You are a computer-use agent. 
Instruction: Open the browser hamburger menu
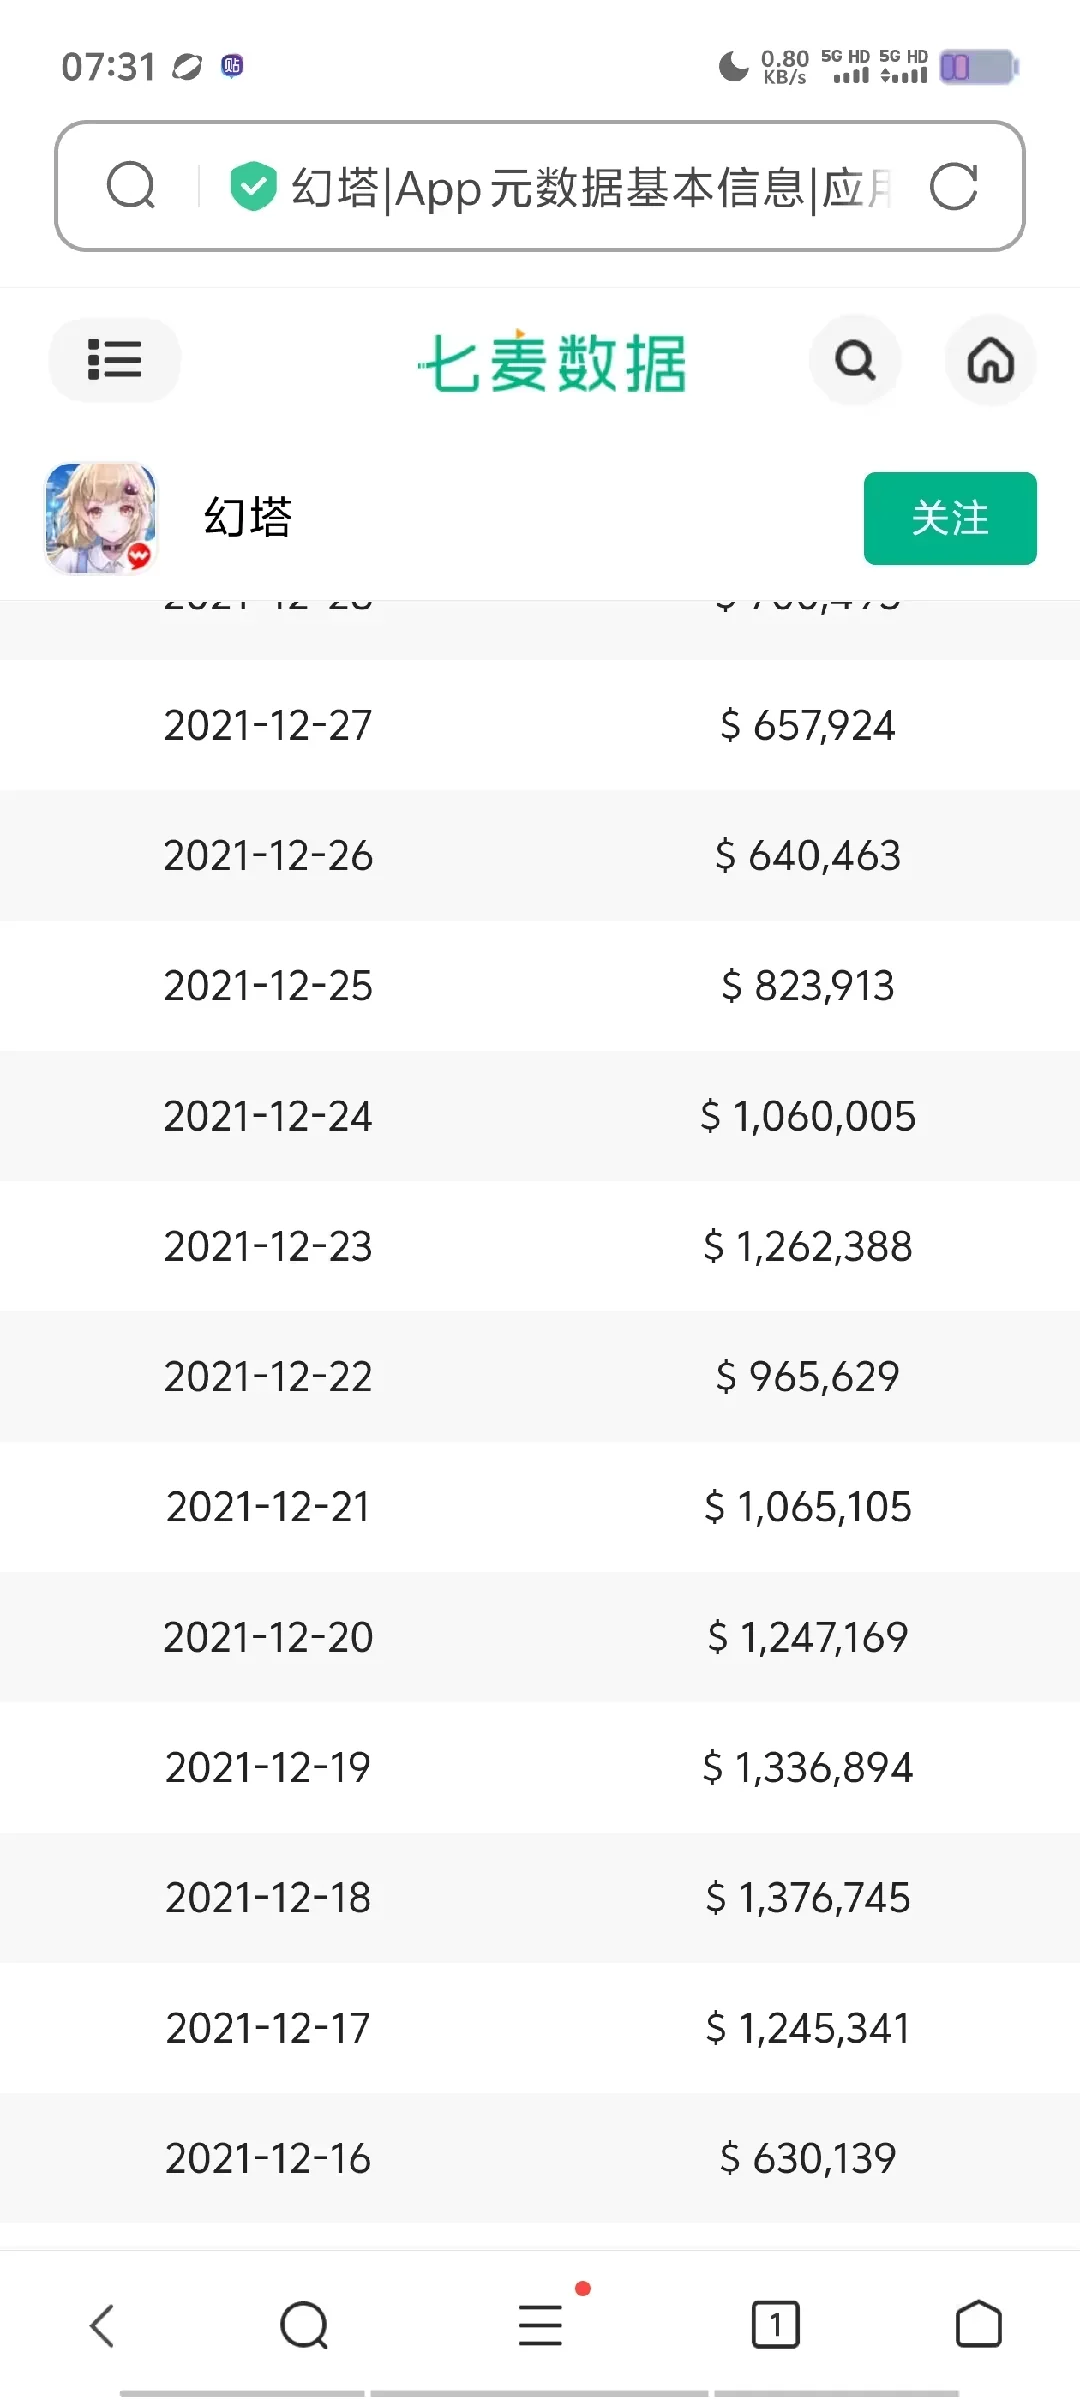click(x=540, y=2325)
